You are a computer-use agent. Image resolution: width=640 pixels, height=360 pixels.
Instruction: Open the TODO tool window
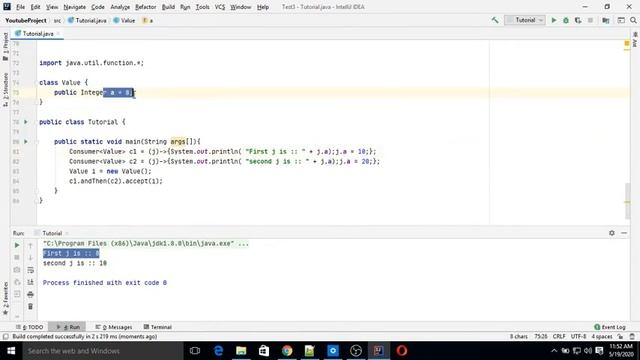click(29, 327)
